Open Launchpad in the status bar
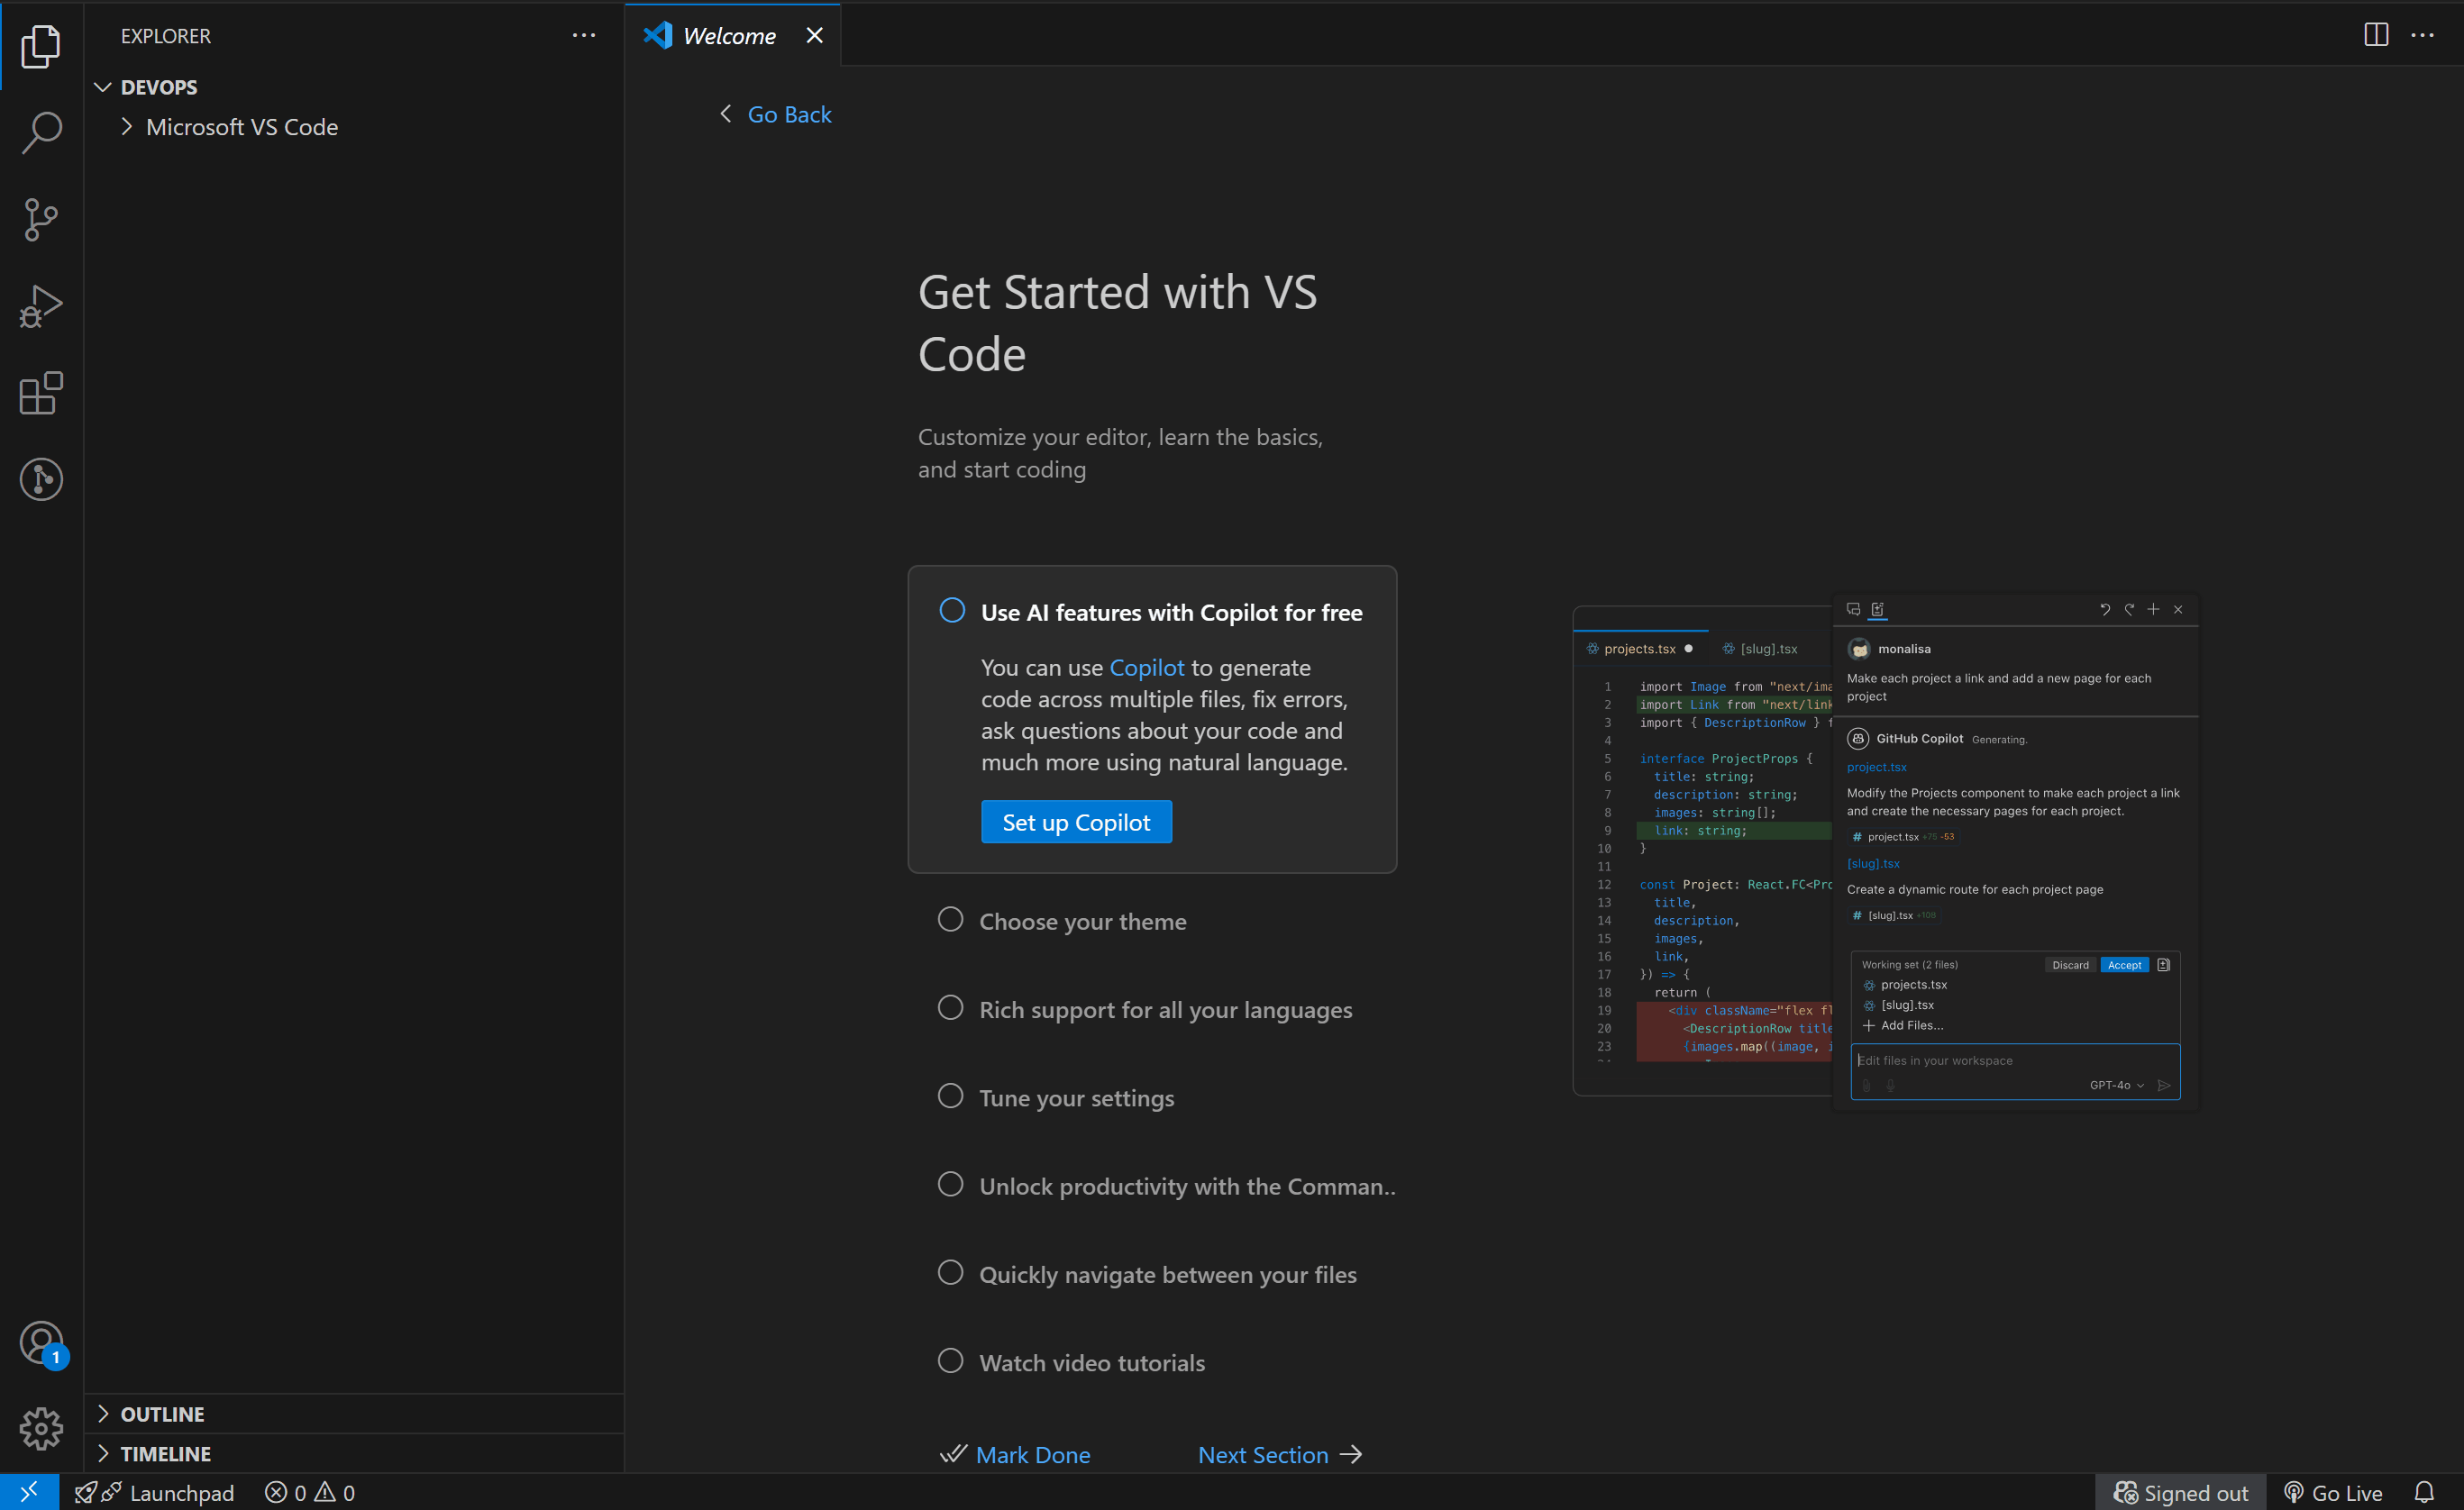Screen dimensions: 2464x1510 pyautogui.click(x=155, y=1492)
